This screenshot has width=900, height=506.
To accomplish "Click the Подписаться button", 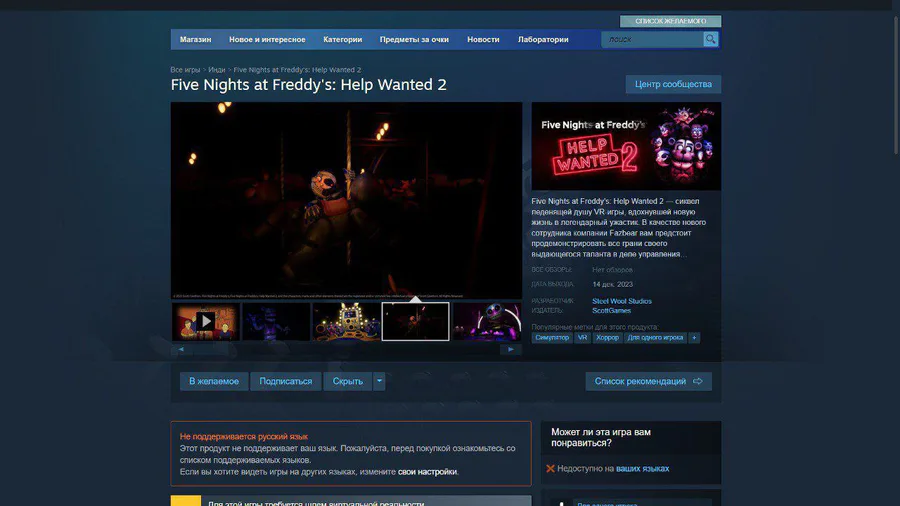I will tap(286, 381).
